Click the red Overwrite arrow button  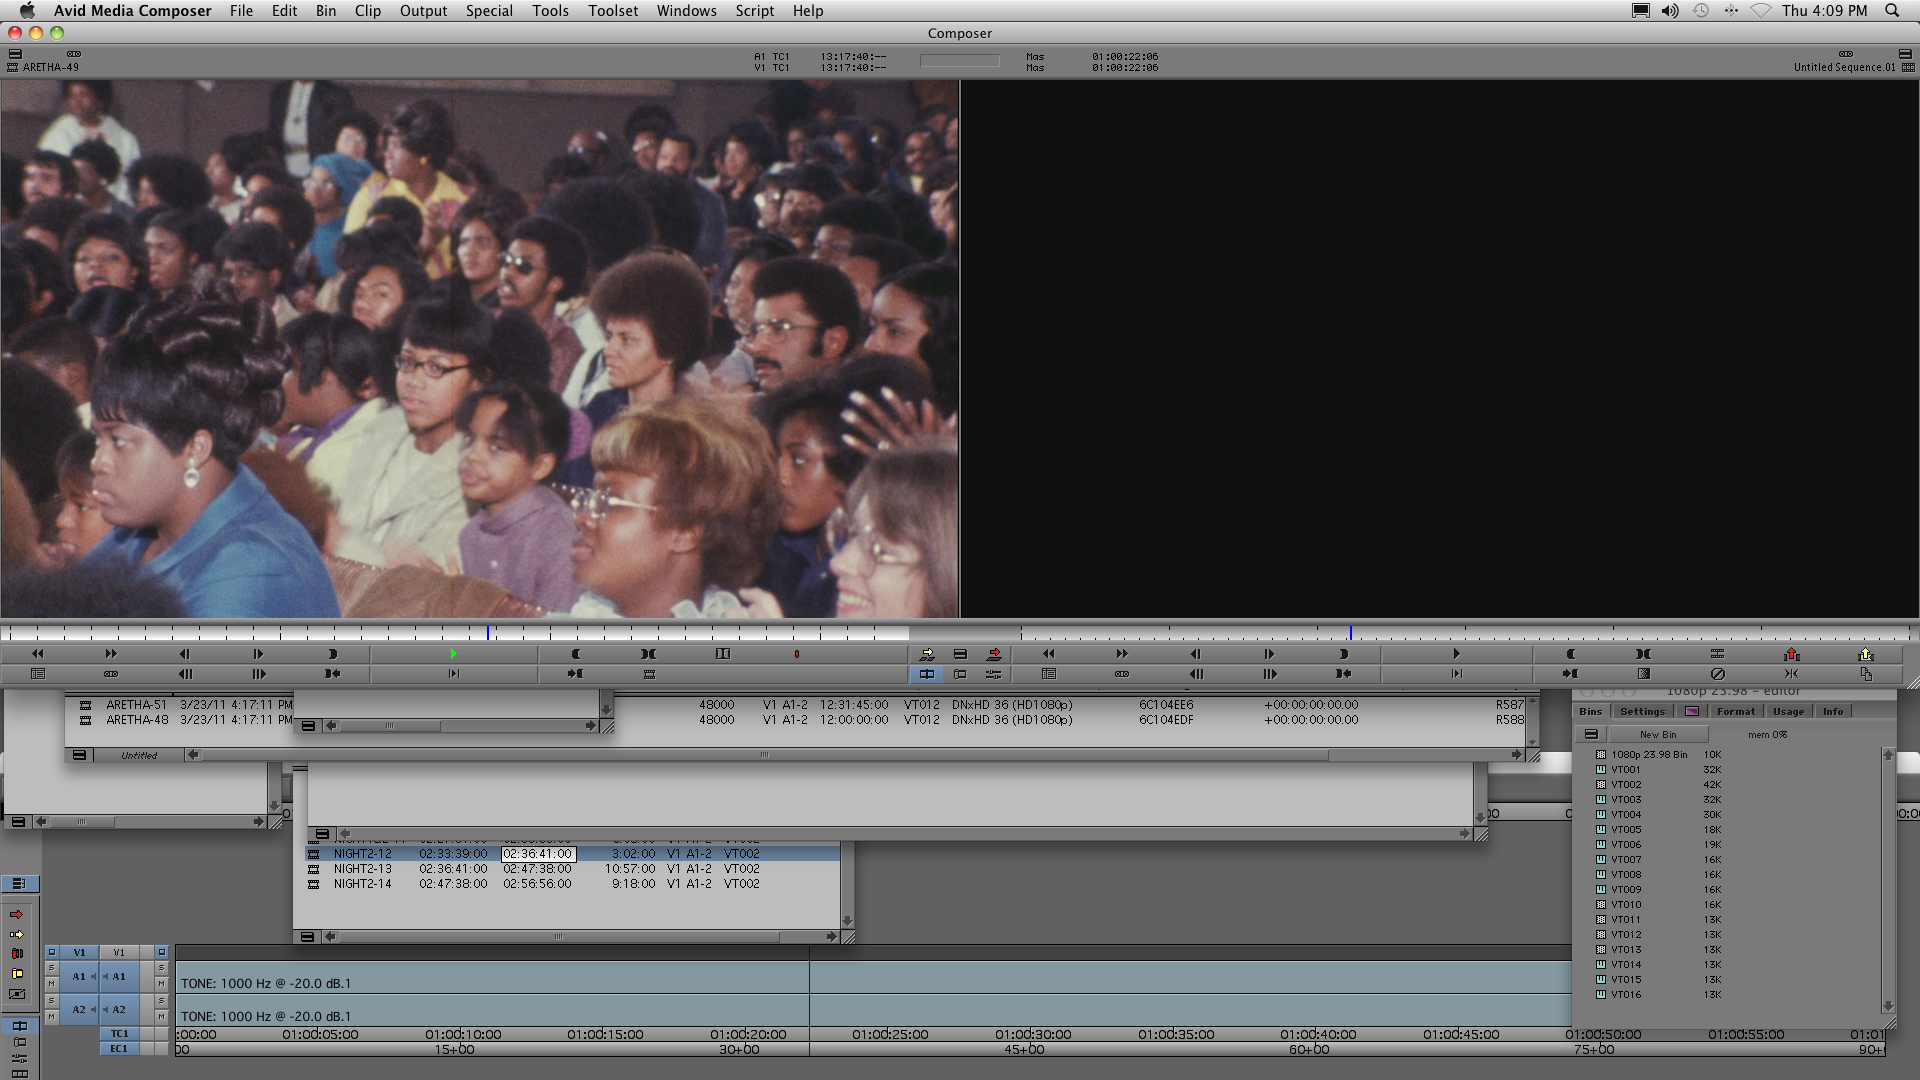point(994,654)
